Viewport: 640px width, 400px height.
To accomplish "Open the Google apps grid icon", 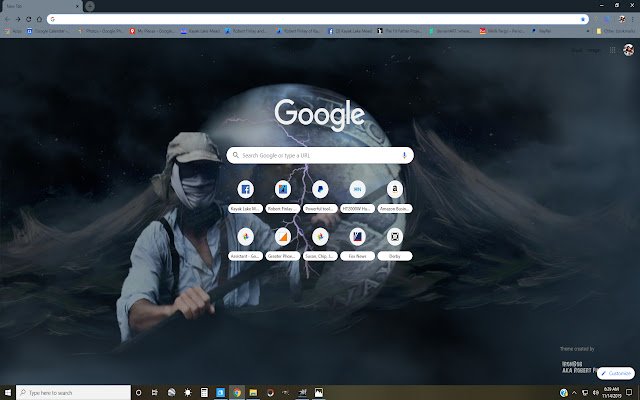I will click(612, 50).
